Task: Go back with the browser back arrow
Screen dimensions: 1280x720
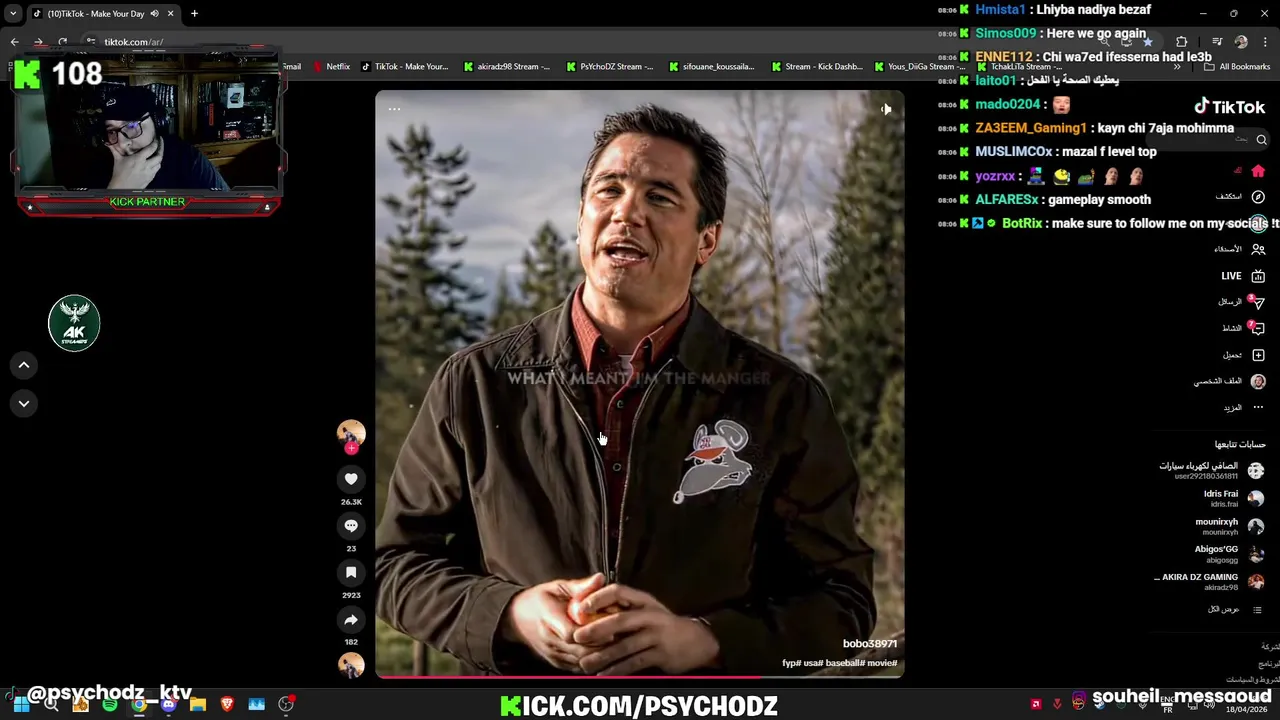Action: (x=14, y=42)
